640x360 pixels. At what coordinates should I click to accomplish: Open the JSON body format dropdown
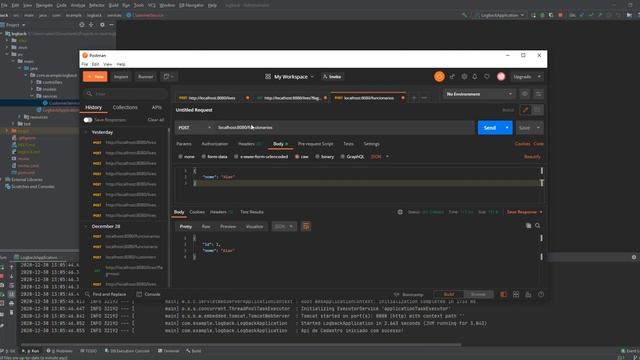click(380, 157)
